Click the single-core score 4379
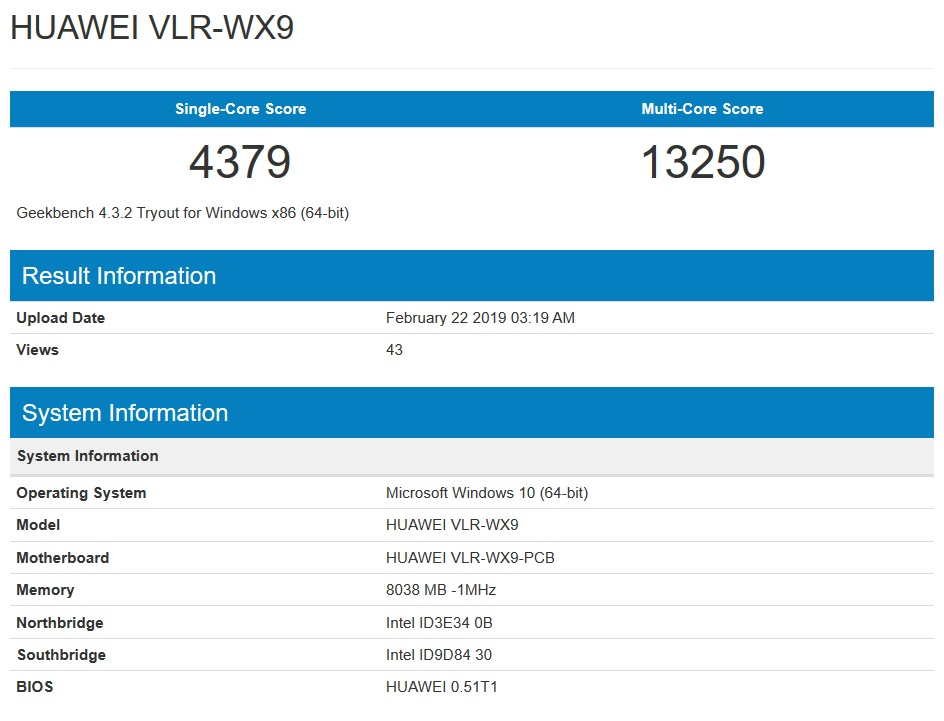 240,162
